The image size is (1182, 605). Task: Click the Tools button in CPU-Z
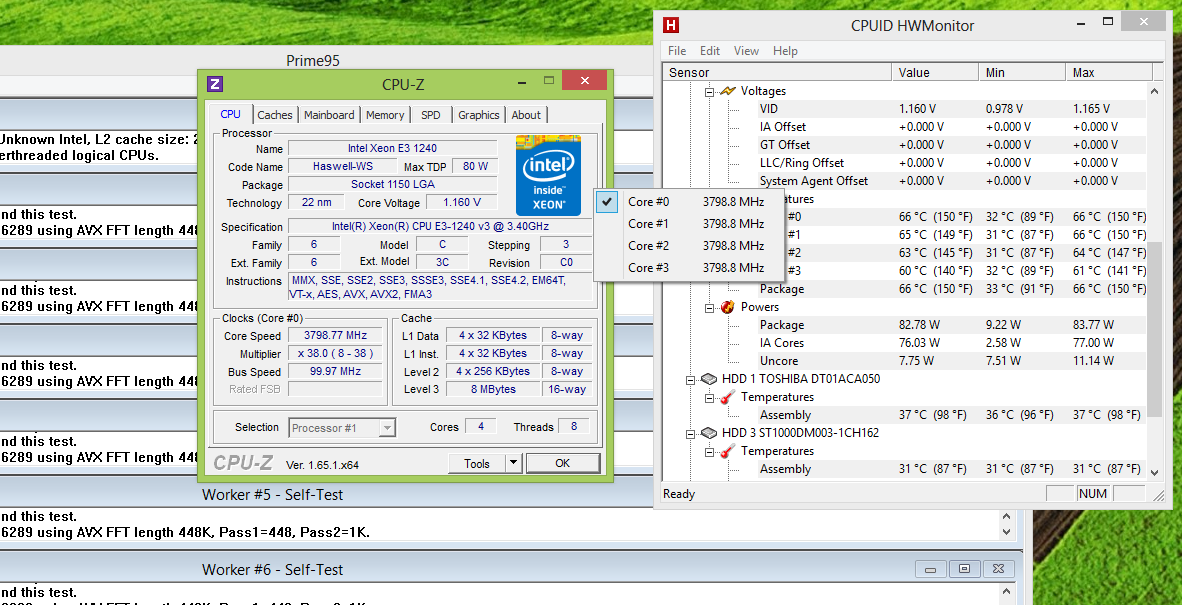pos(477,463)
